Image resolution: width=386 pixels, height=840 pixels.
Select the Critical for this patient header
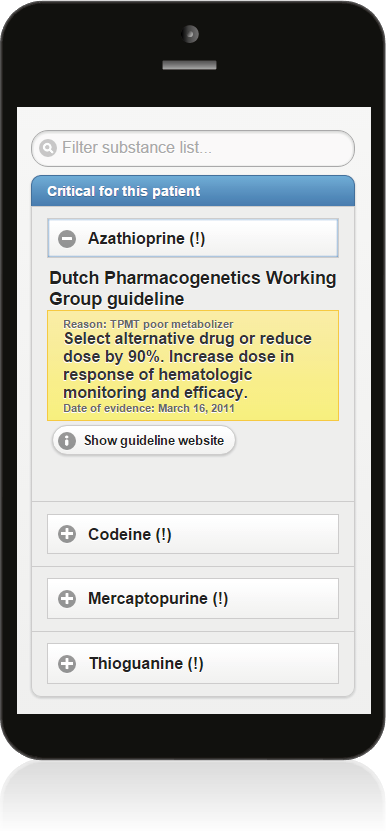coord(193,191)
